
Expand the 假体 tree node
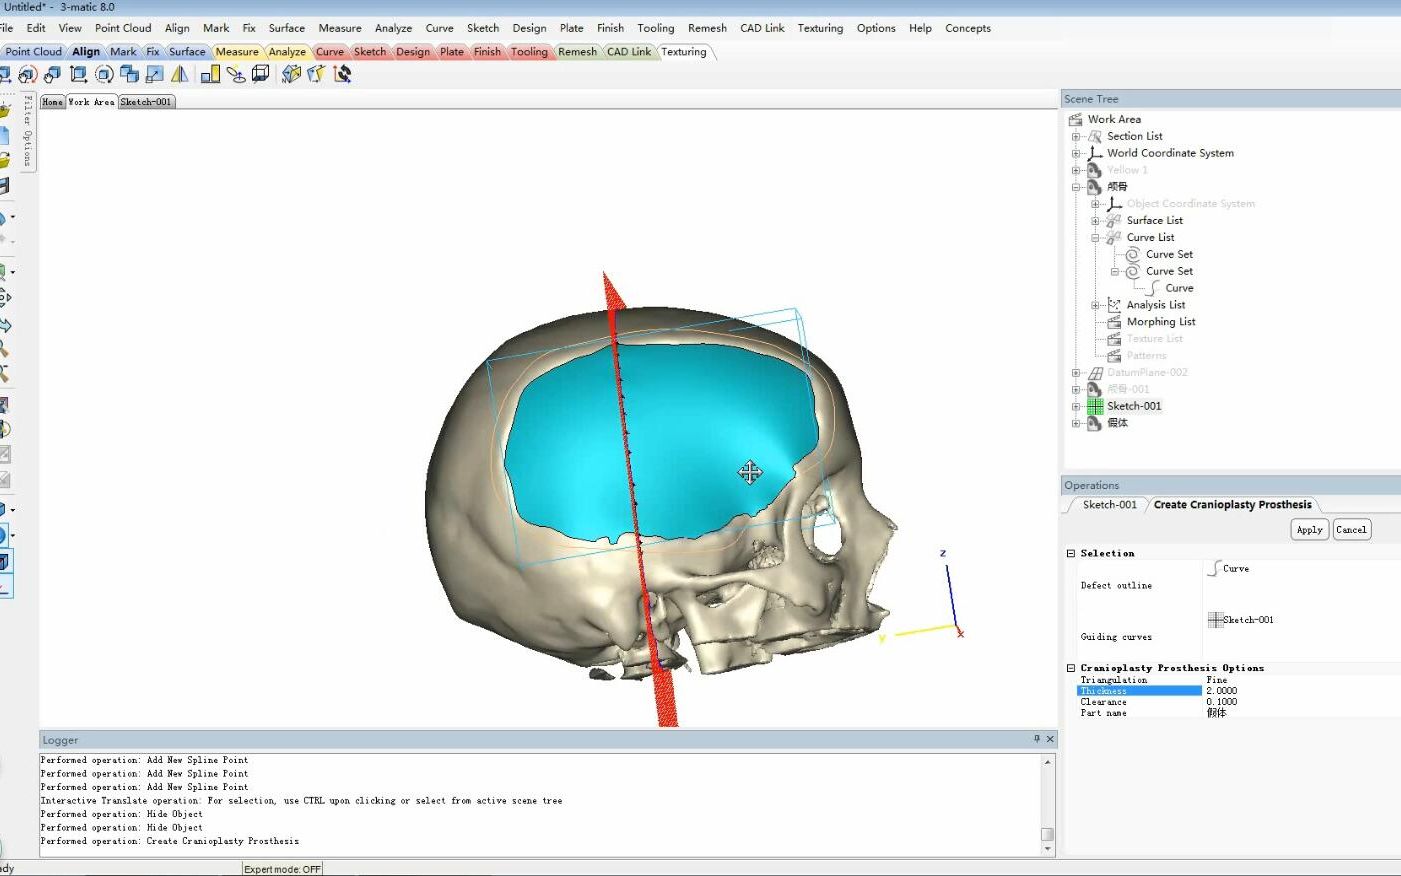coord(1076,423)
